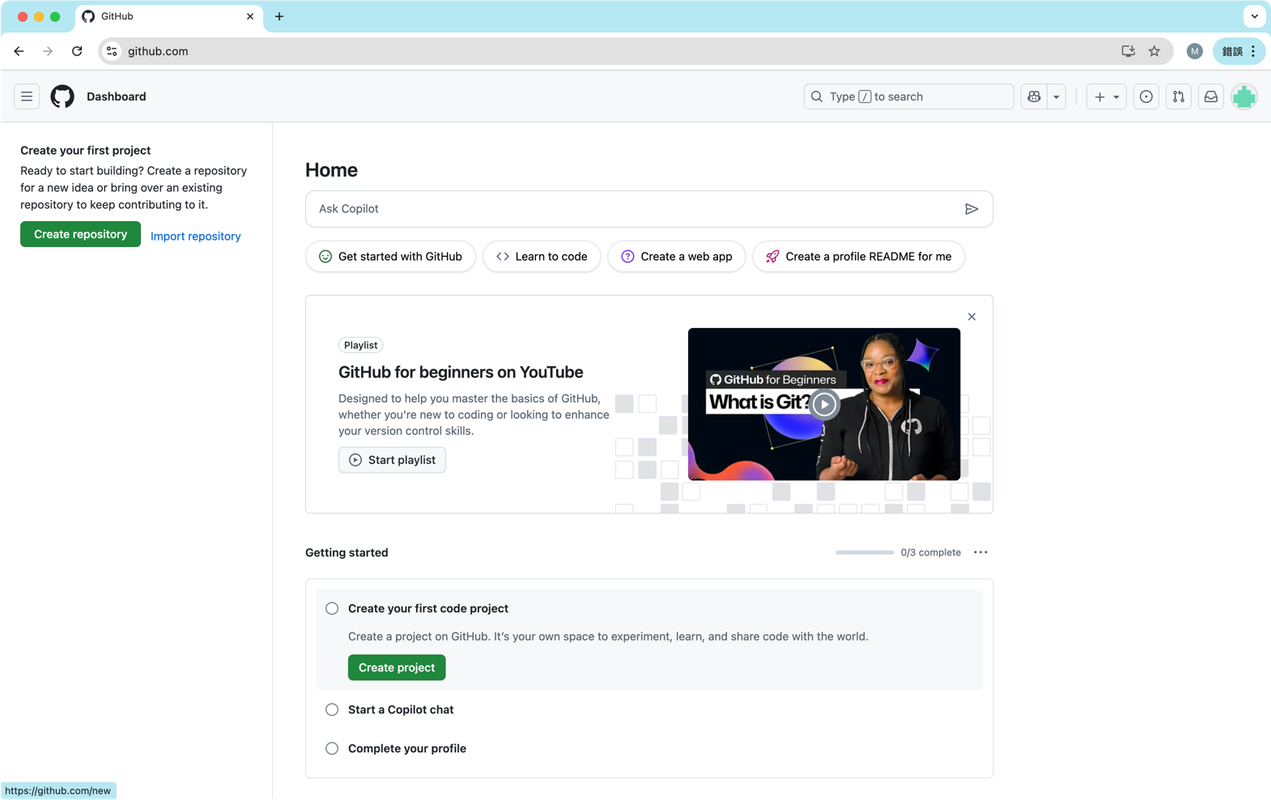Image resolution: width=1271 pixels, height=800 pixels.
Task: Click the Create repository button
Action: [80, 234]
